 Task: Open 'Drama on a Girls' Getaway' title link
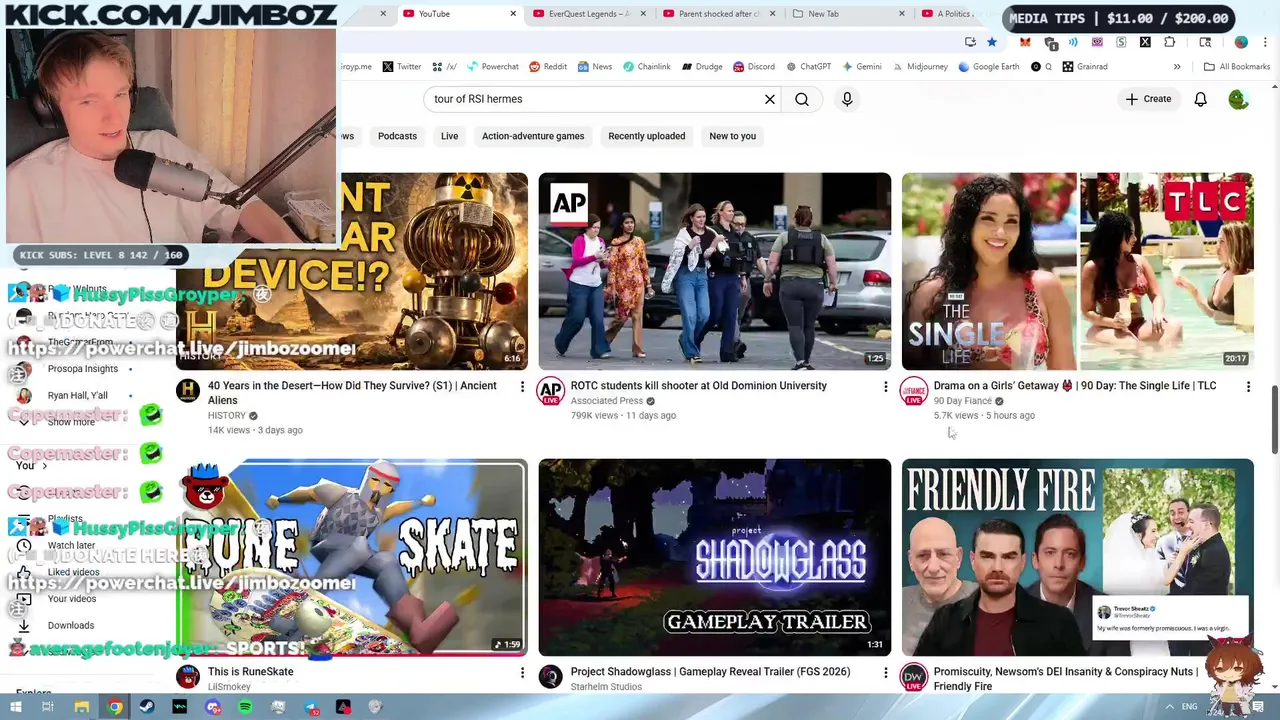tap(1075, 386)
